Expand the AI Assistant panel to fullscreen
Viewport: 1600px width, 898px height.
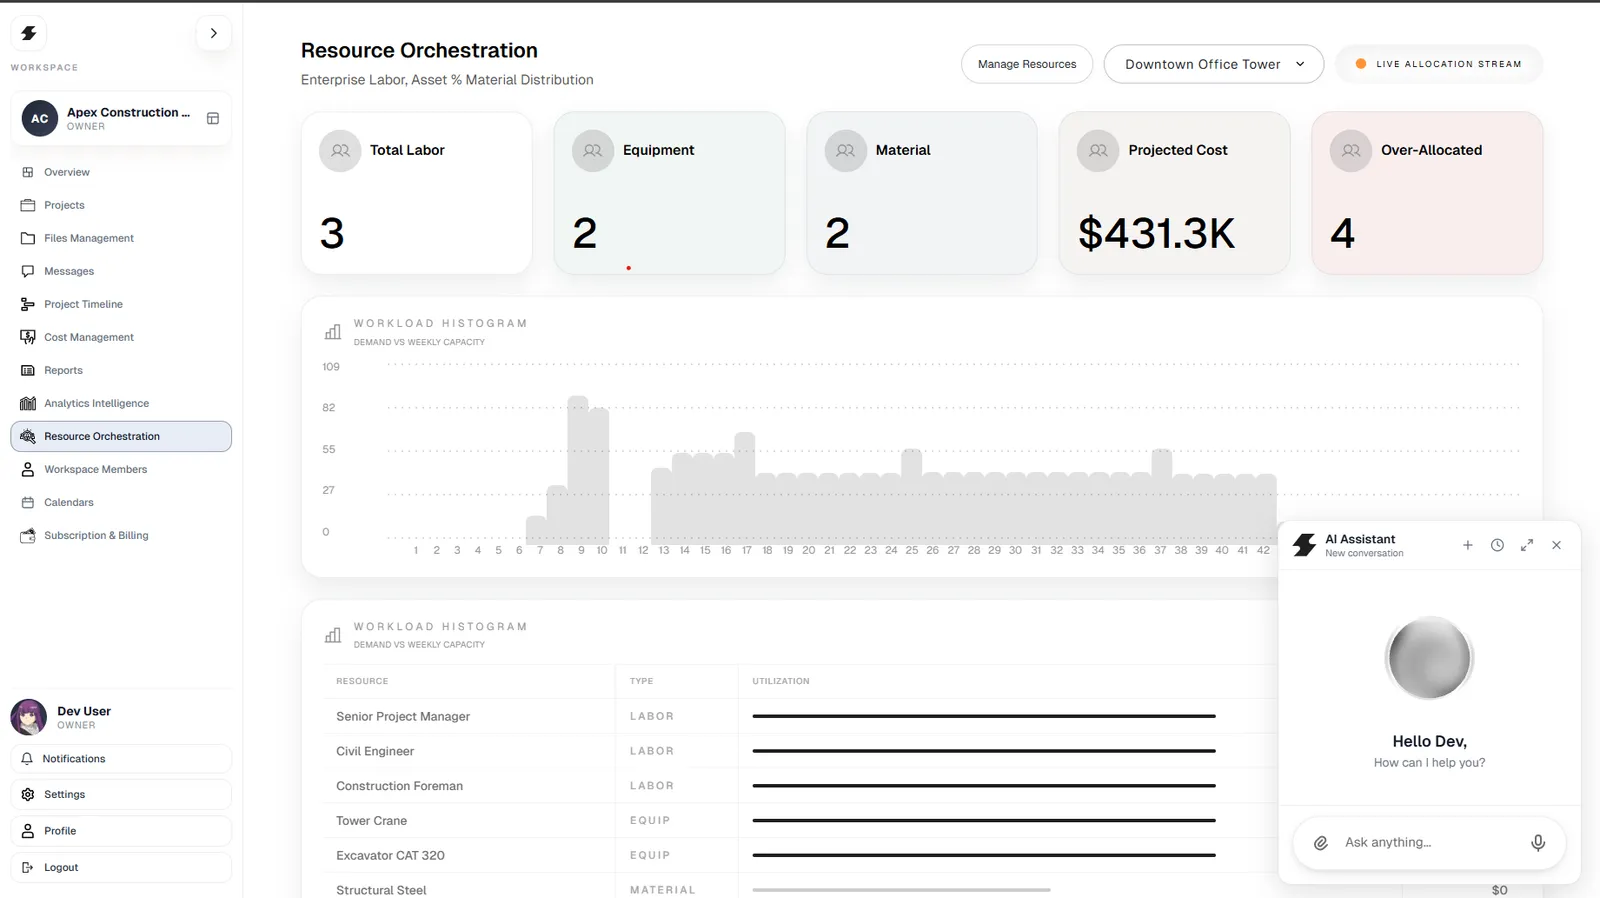[x=1527, y=545]
